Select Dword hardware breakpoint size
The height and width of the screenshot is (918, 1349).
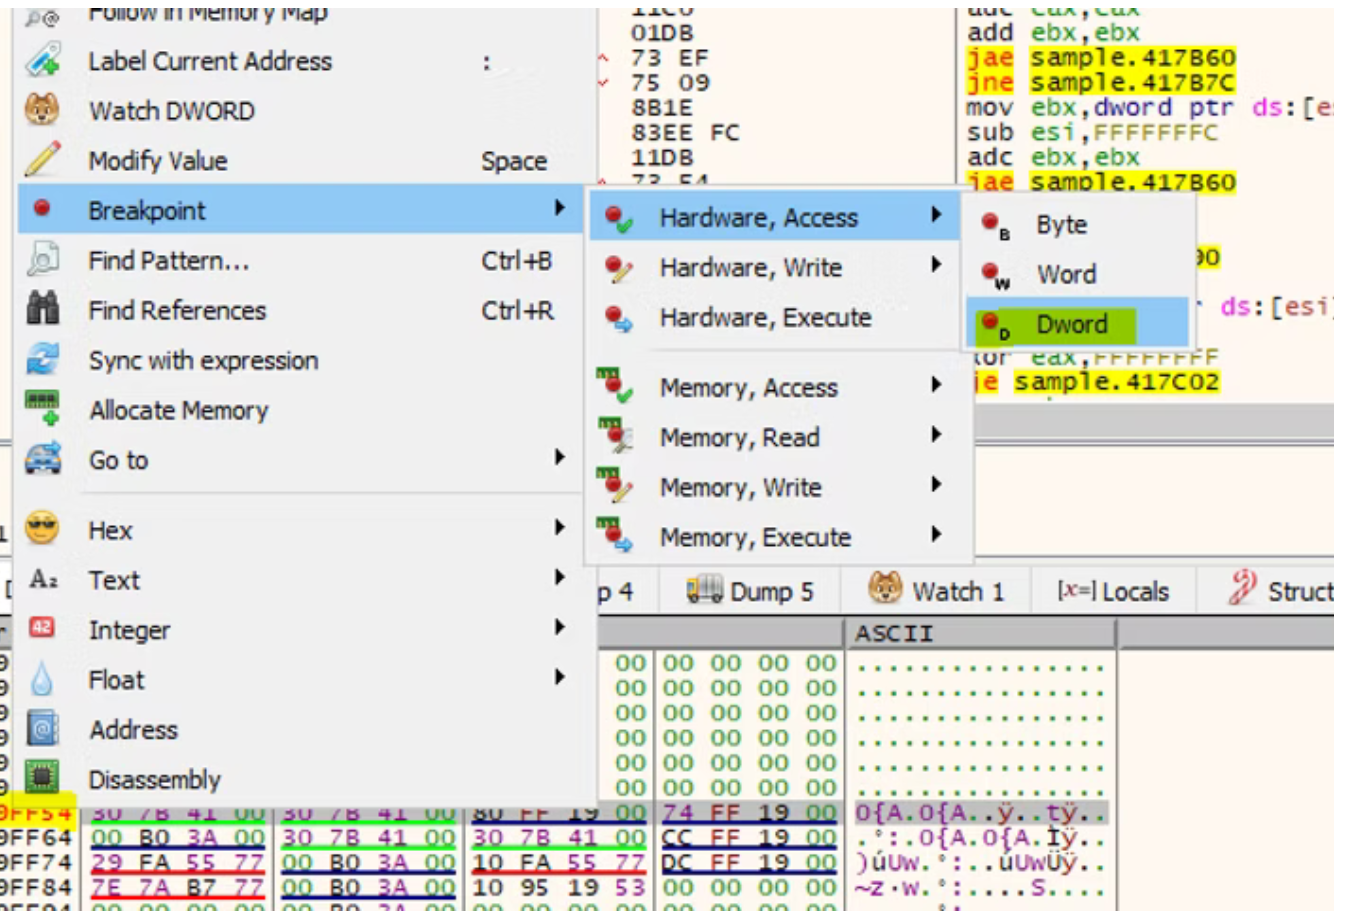(x=1071, y=324)
